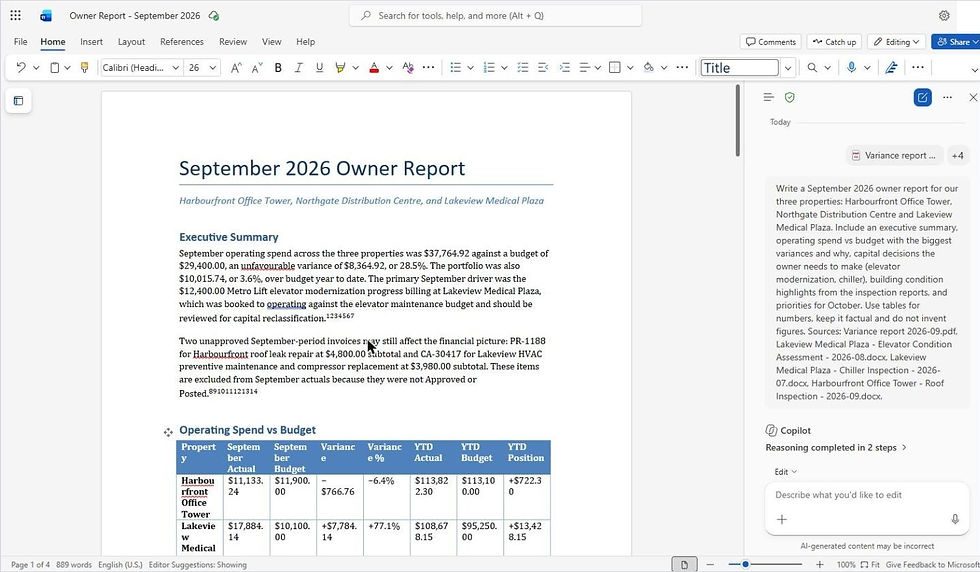980x572 pixels.
Task: Open more paragraph options ellipsis
Action: (x=682, y=68)
